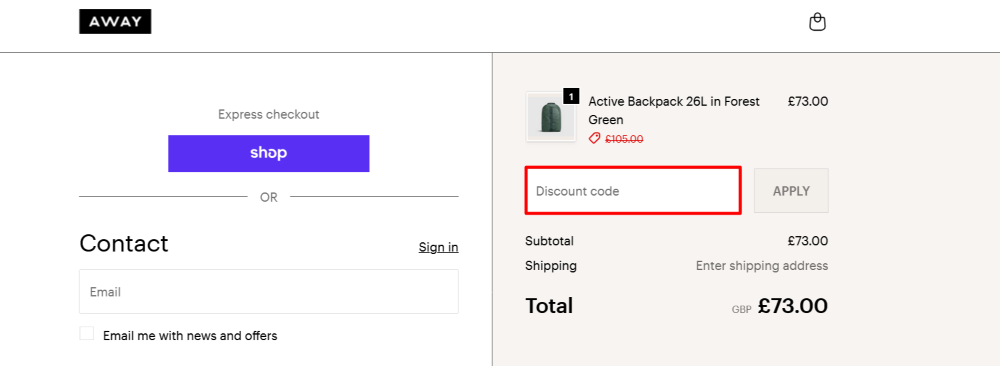
Task: Enable Email me with news and offers
Action: (x=87, y=333)
